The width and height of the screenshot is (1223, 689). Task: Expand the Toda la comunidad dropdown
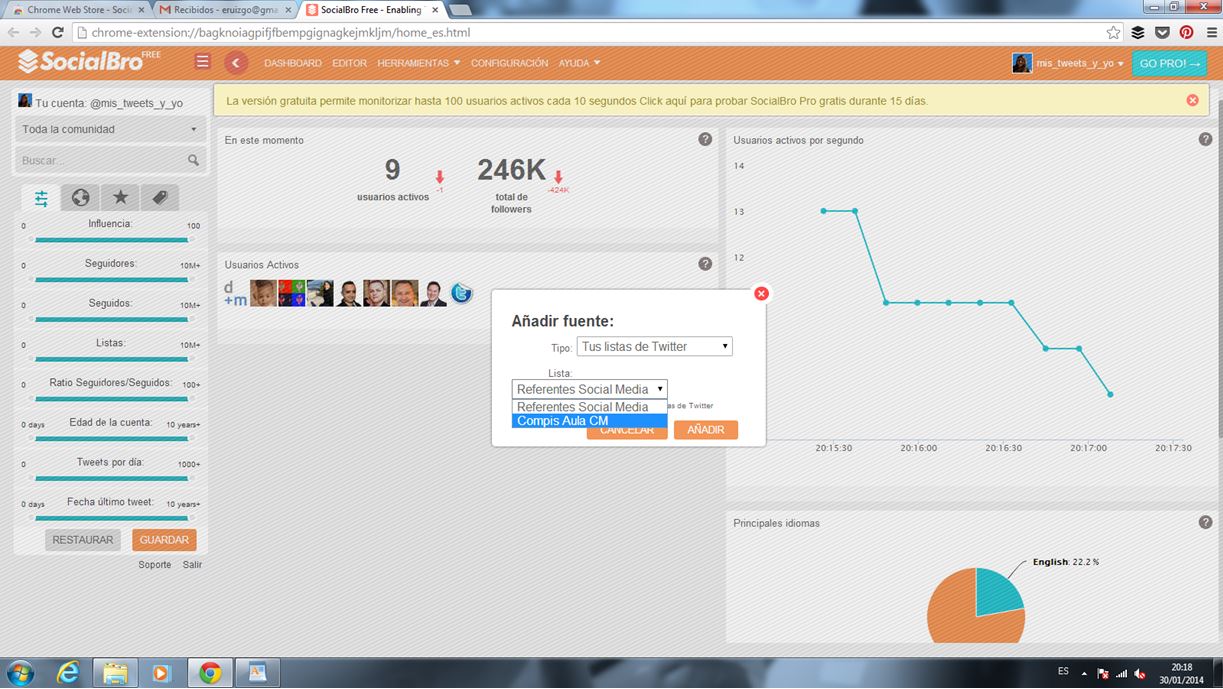coord(110,129)
